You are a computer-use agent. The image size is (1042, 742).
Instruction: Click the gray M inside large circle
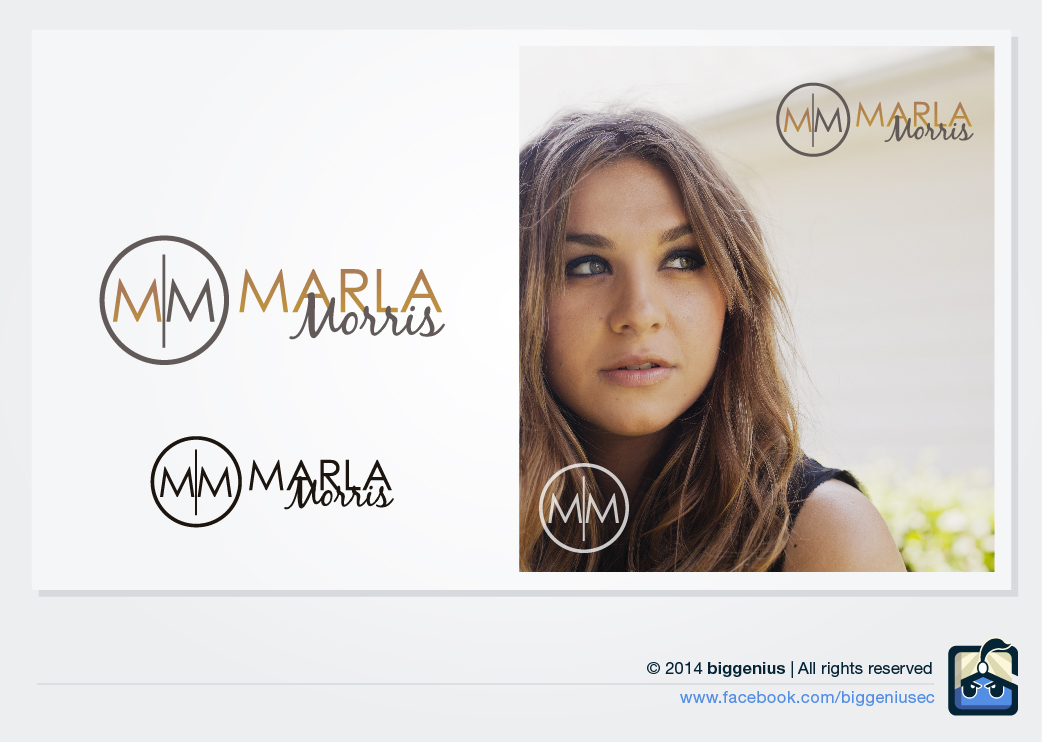coord(191,301)
